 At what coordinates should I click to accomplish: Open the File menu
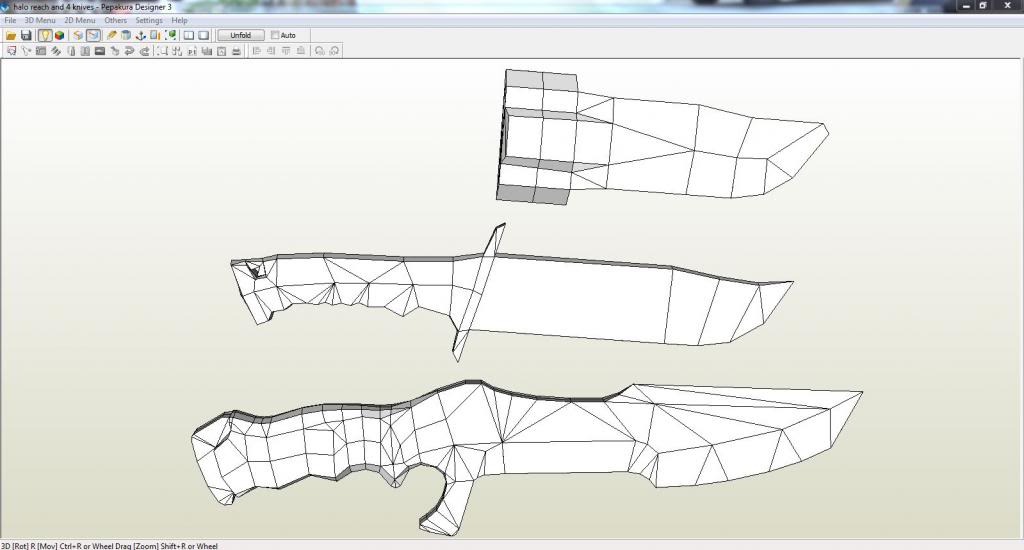[x=10, y=20]
